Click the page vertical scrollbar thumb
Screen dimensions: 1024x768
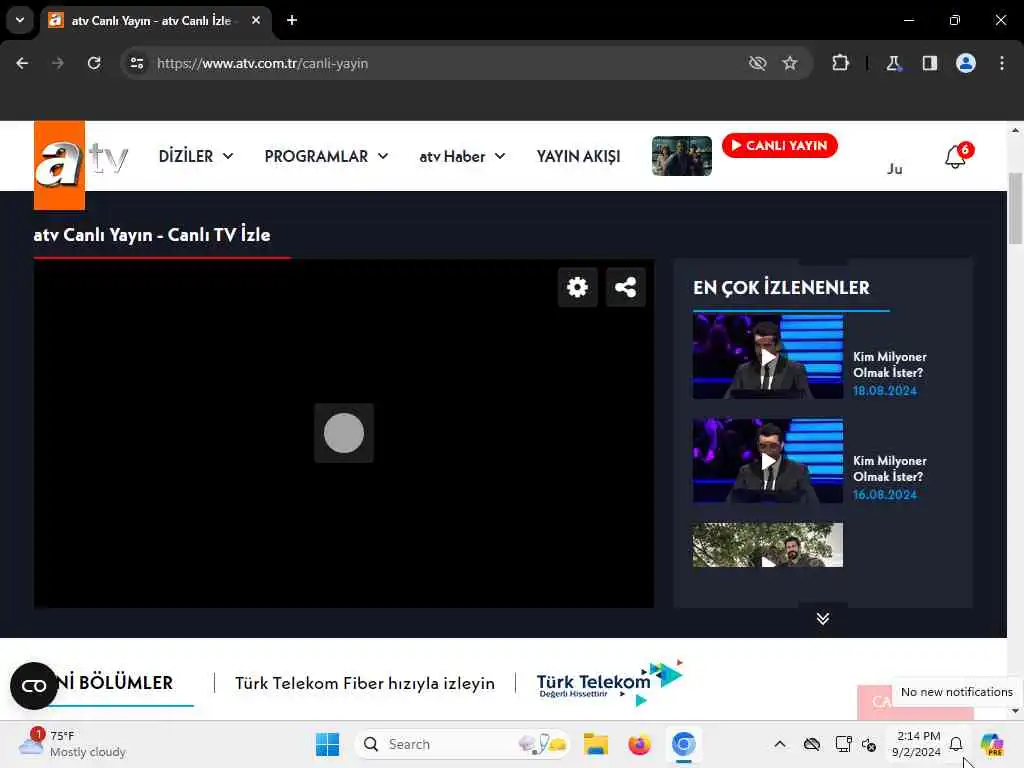[1015, 208]
